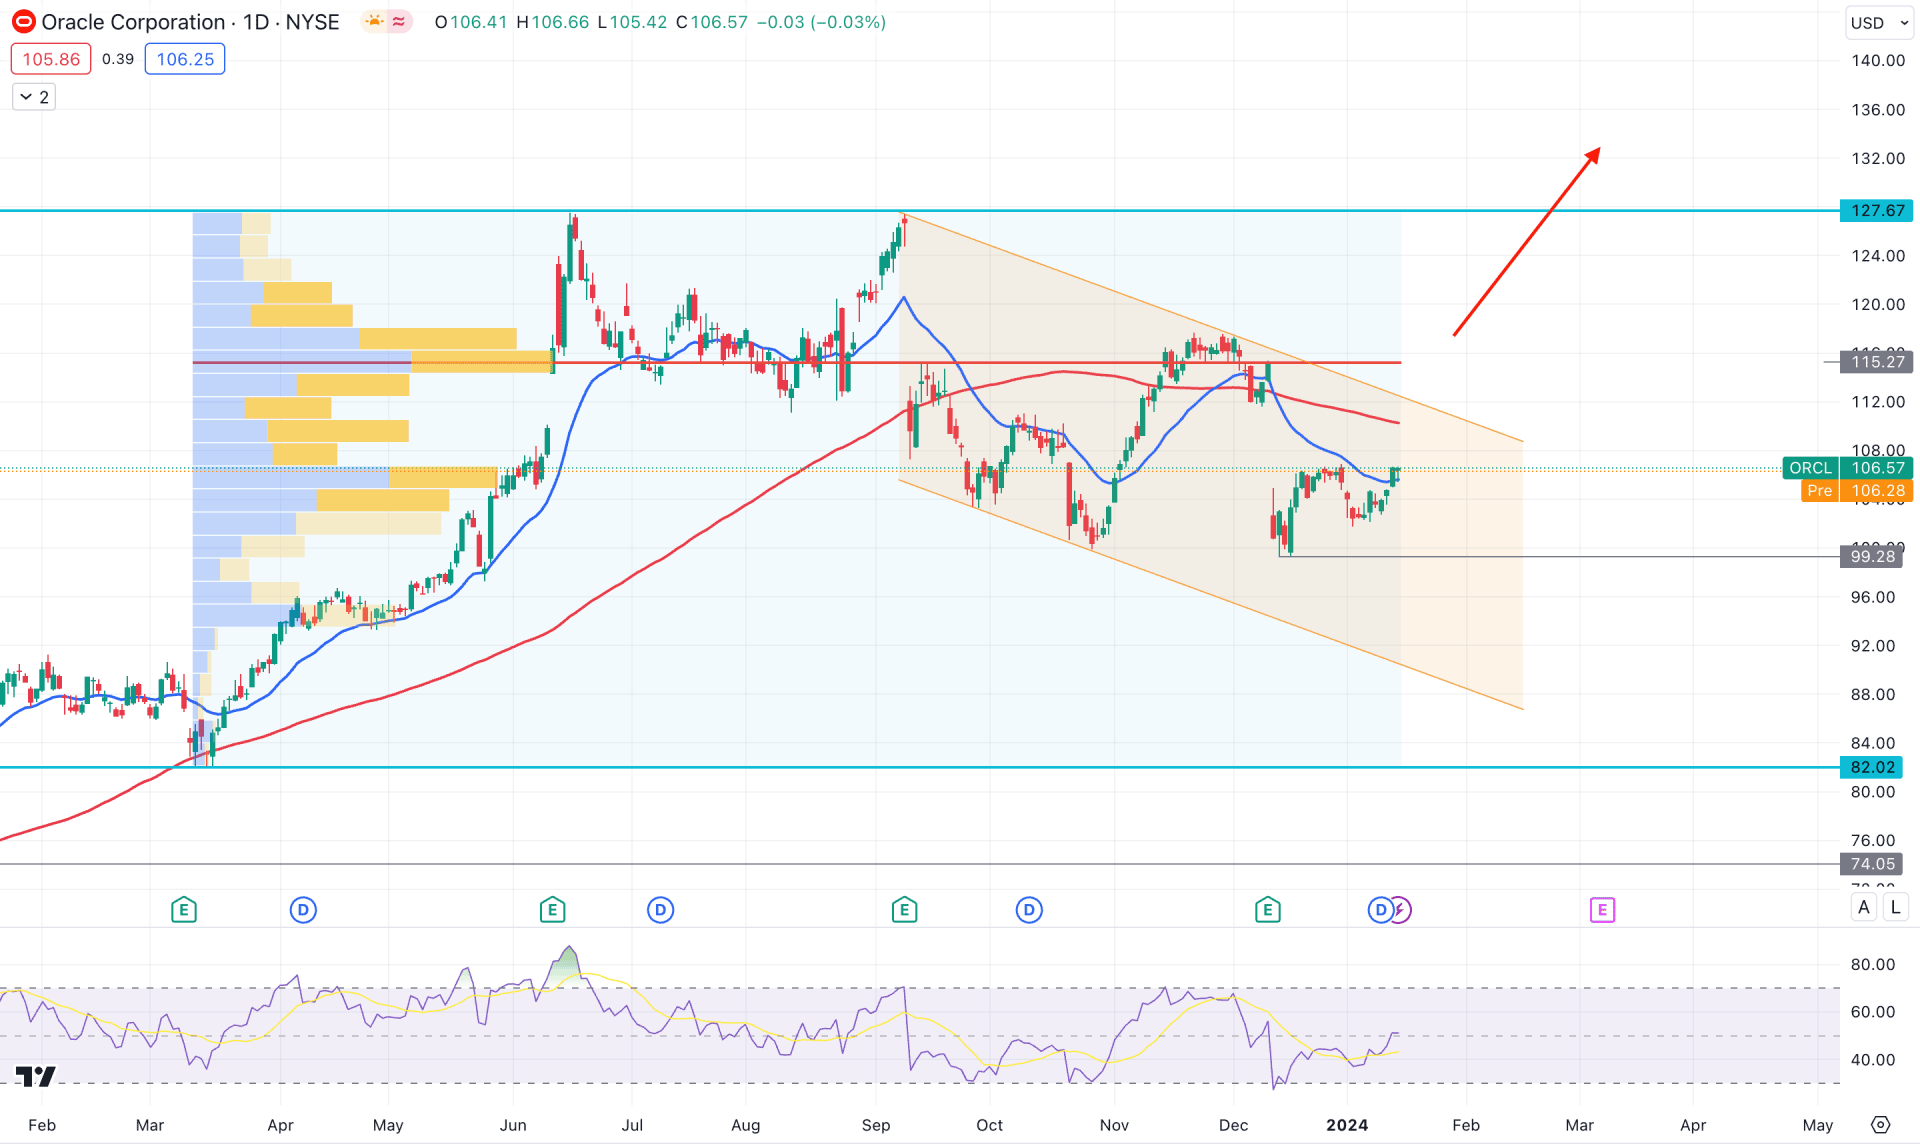Open the pre-market session status sun icon
1920x1144 pixels.
(x=374, y=22)
